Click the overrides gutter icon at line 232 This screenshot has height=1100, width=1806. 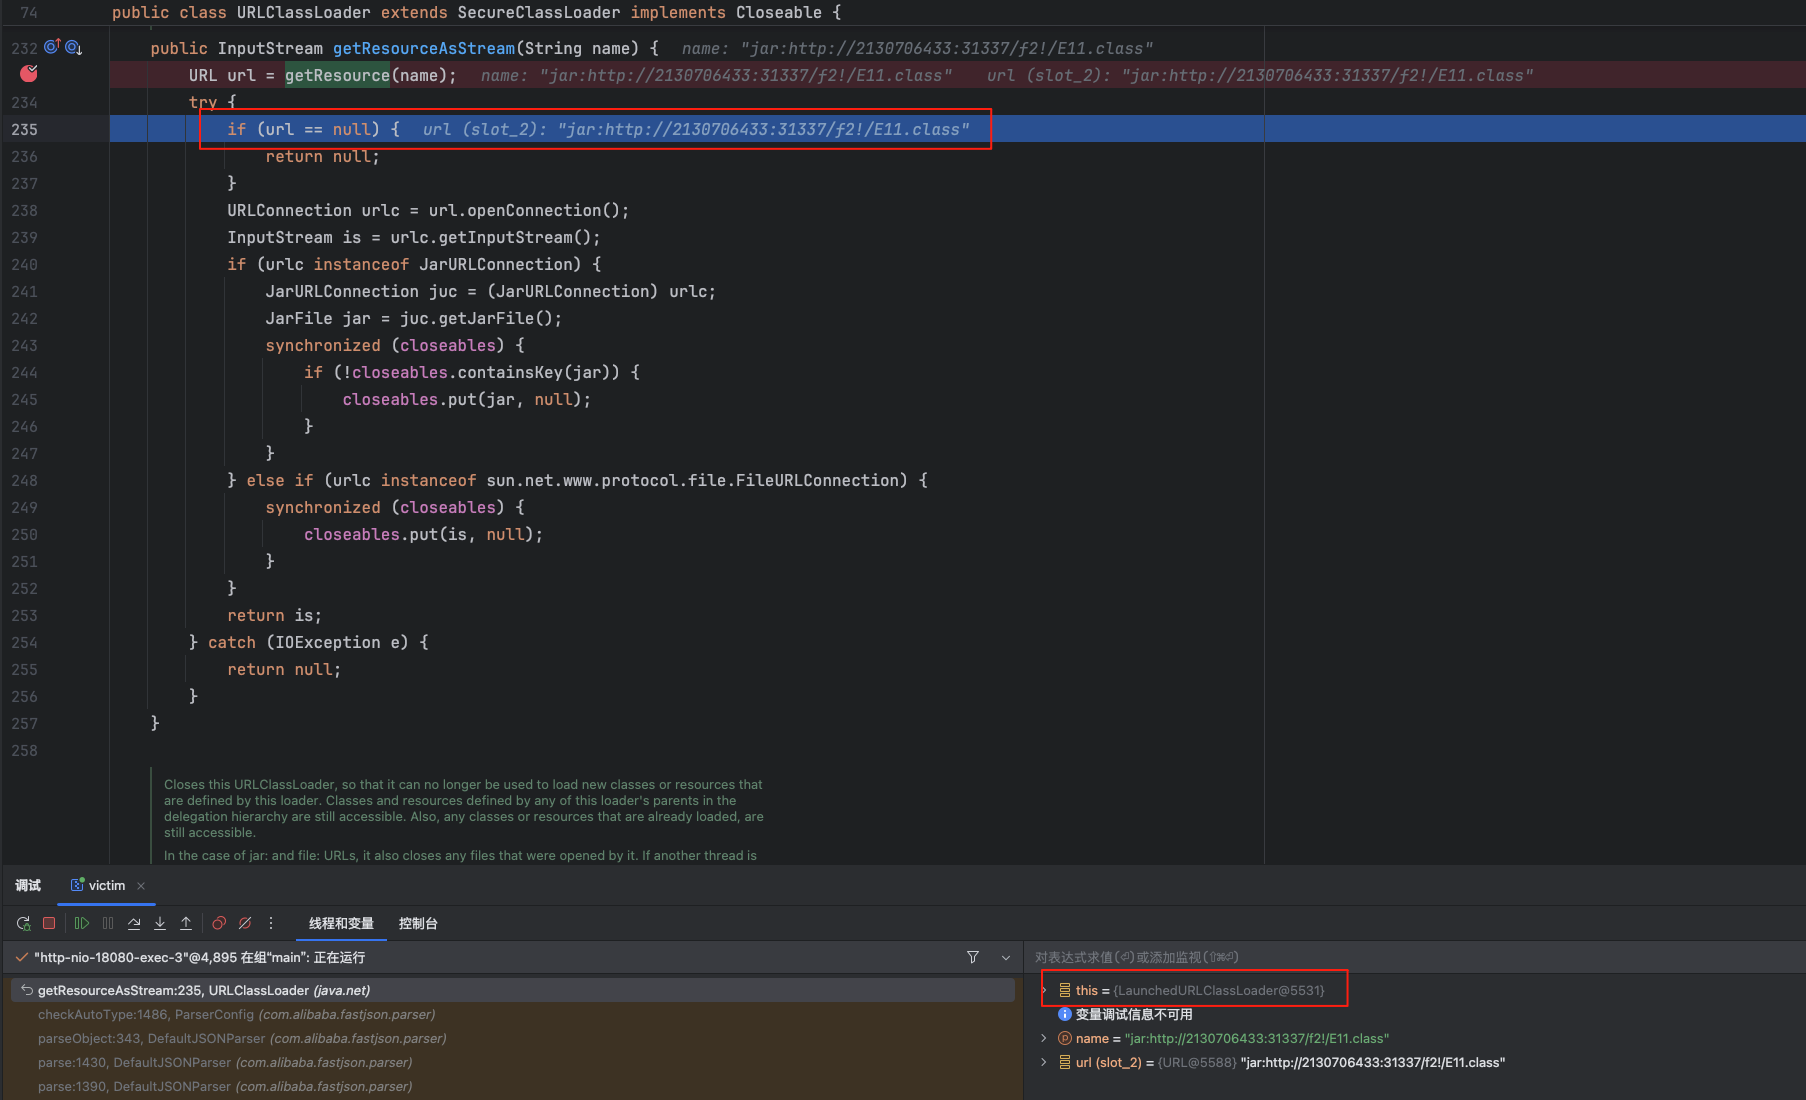[52, 47]
